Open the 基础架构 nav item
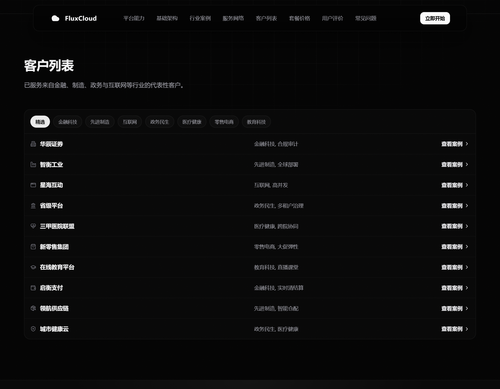Screen dimensions: 500x389 (167, 18)
